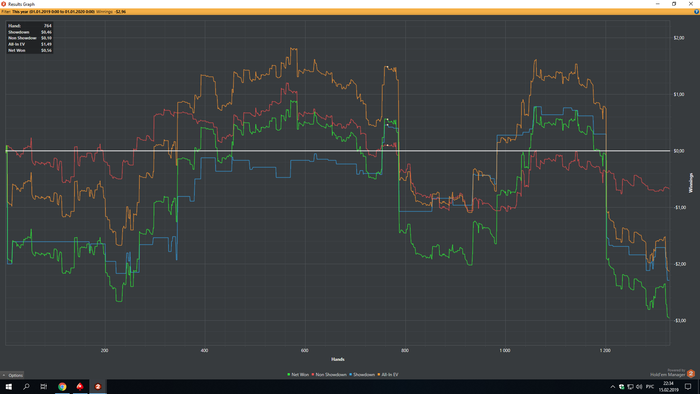Click the This year filter text
The height and width of the screenshot is (394, 700).
[x=53, y=12]
